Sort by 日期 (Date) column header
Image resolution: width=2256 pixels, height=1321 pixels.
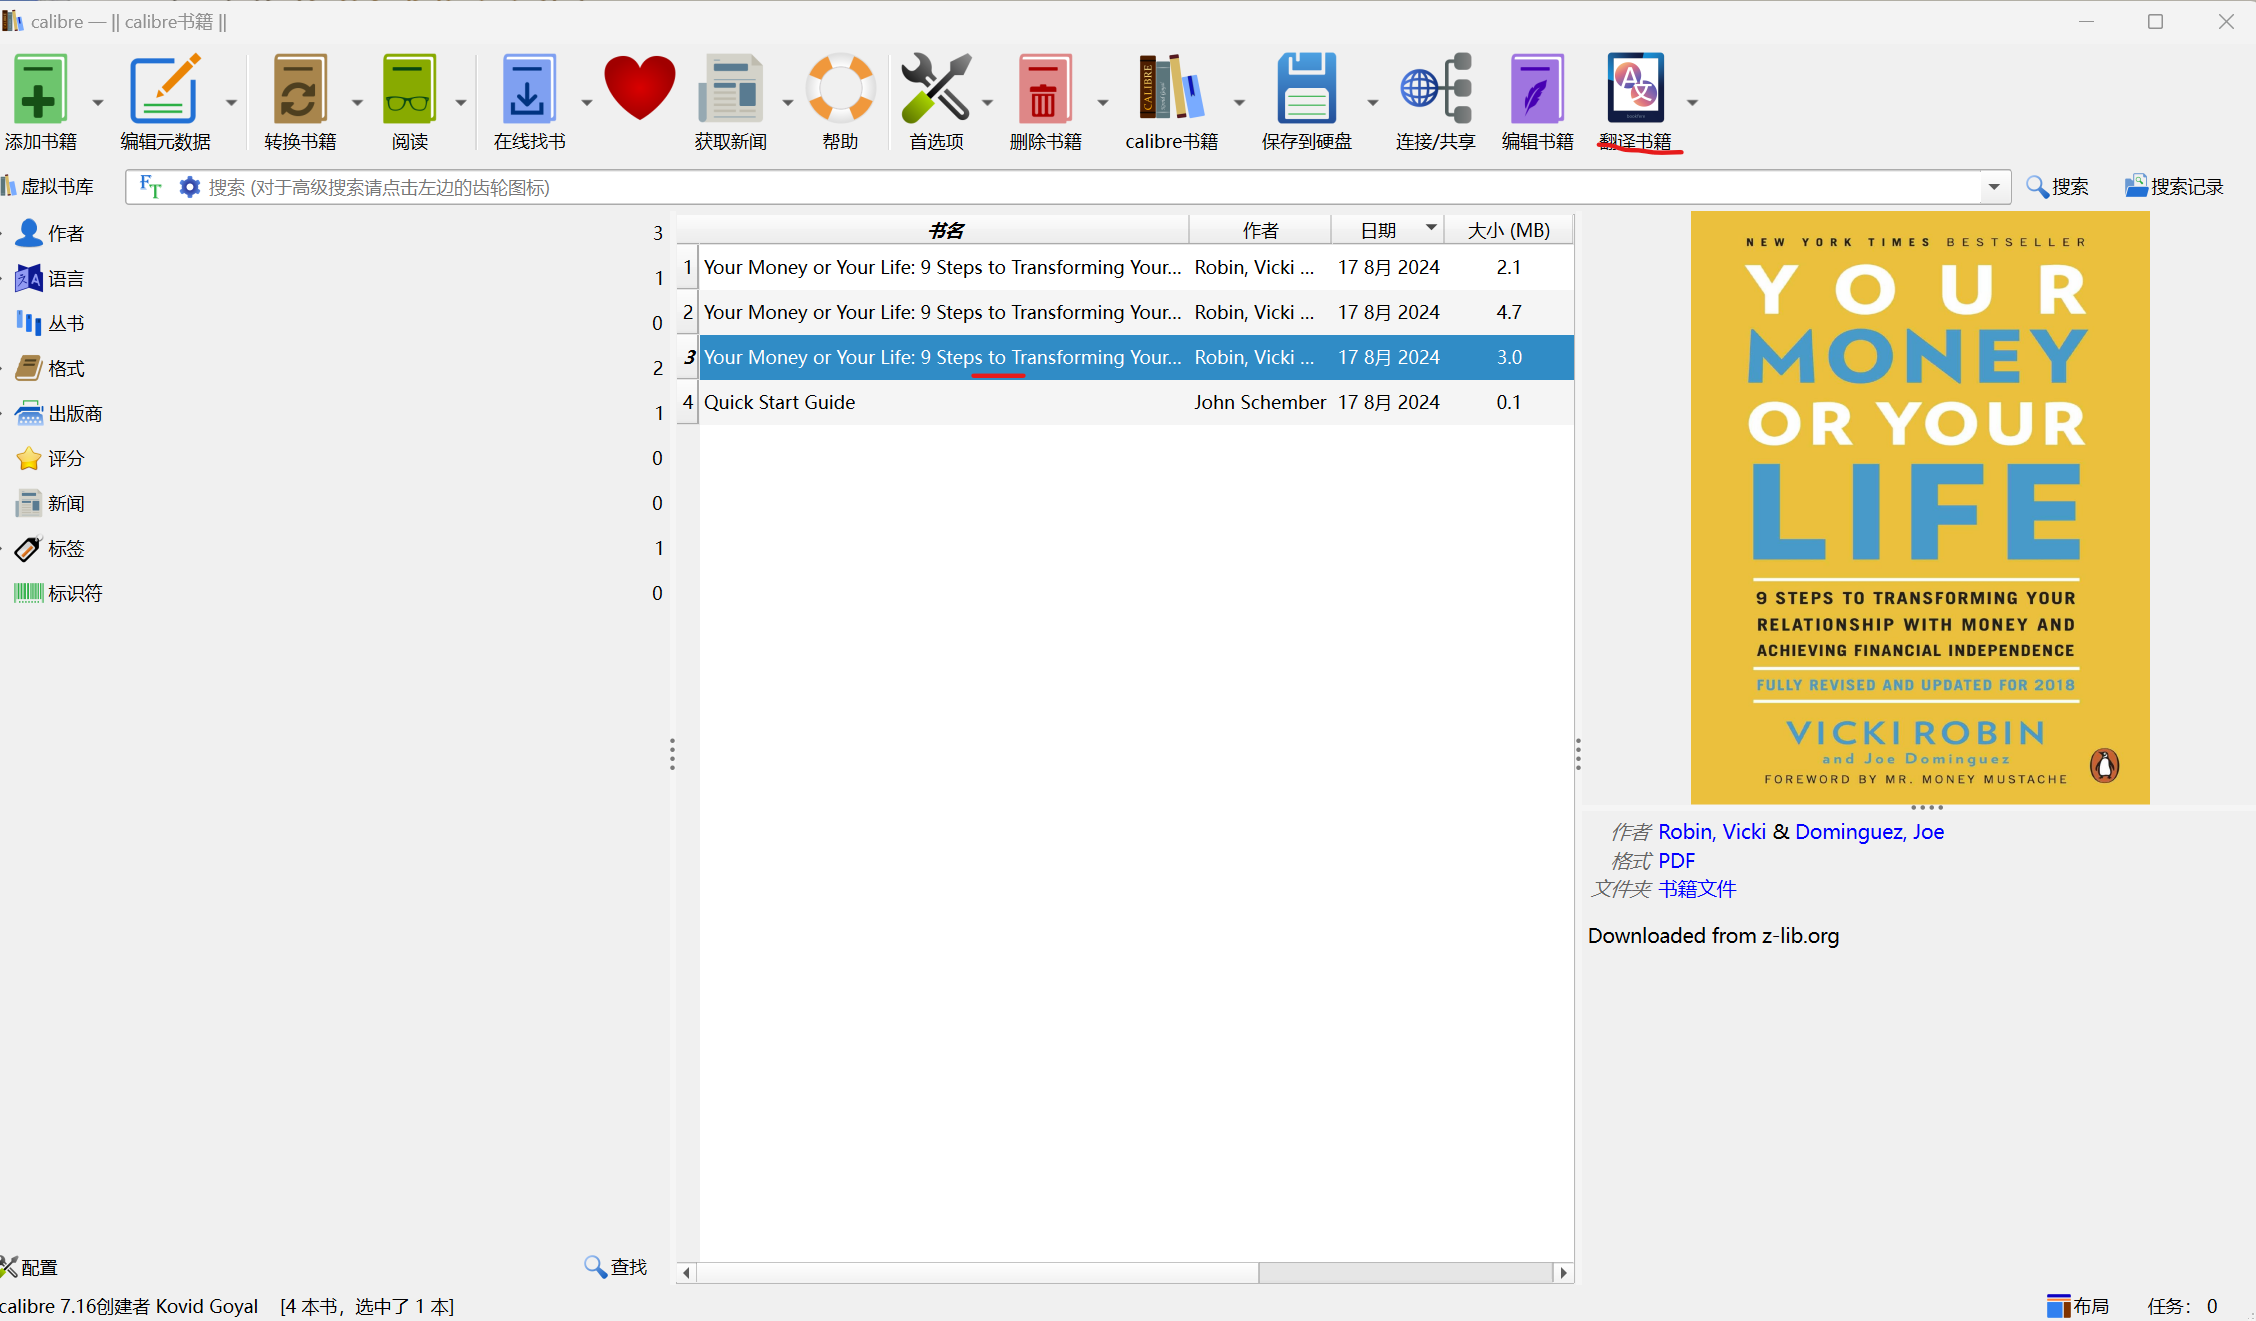pos(1387,230)
